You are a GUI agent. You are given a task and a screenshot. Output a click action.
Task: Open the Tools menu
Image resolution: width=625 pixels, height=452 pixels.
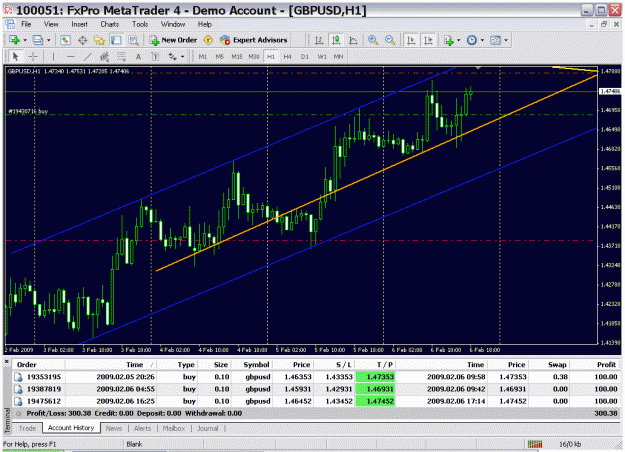tap(140, 24)
